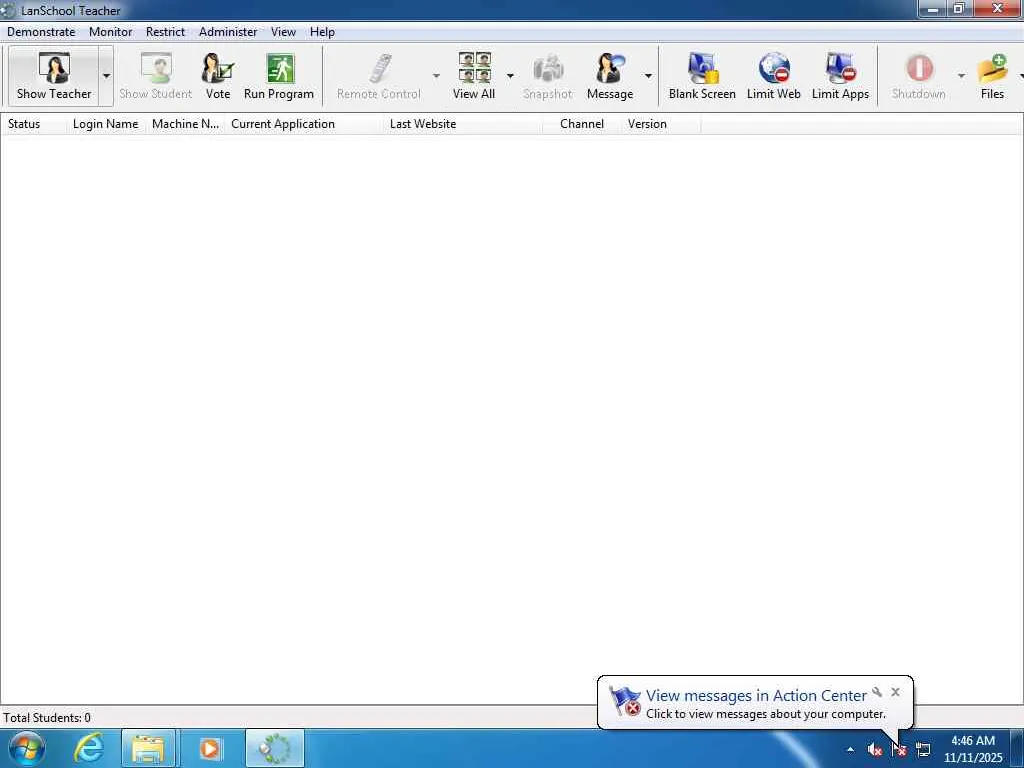Open the Message tool
Viewport: 1024px width, 768px height.
pyautogui.click(x=610, y=76)
